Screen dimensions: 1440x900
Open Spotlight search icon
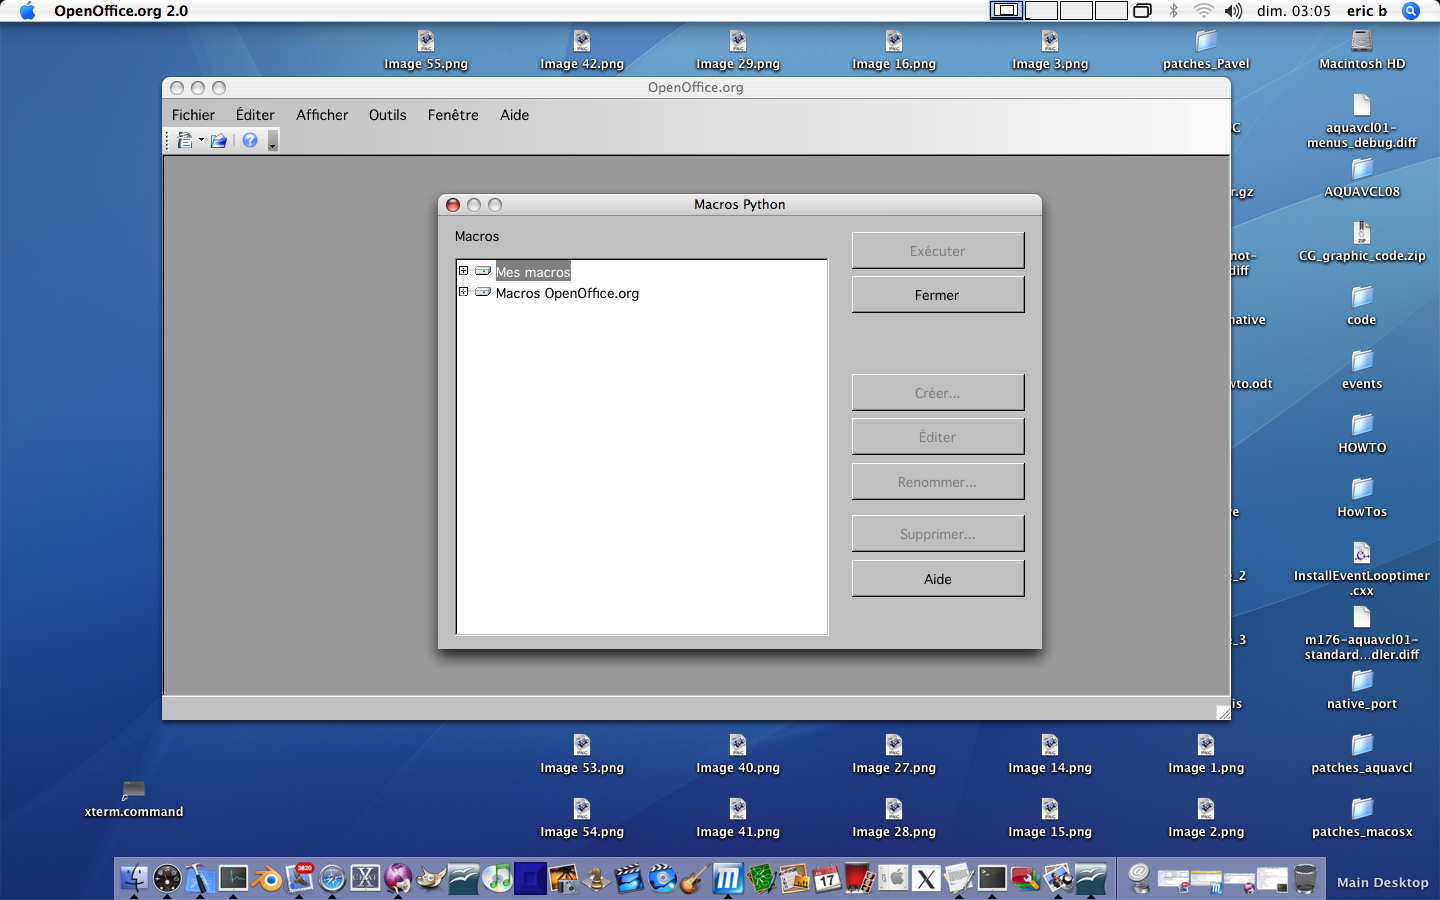[x=1411, y=11]
